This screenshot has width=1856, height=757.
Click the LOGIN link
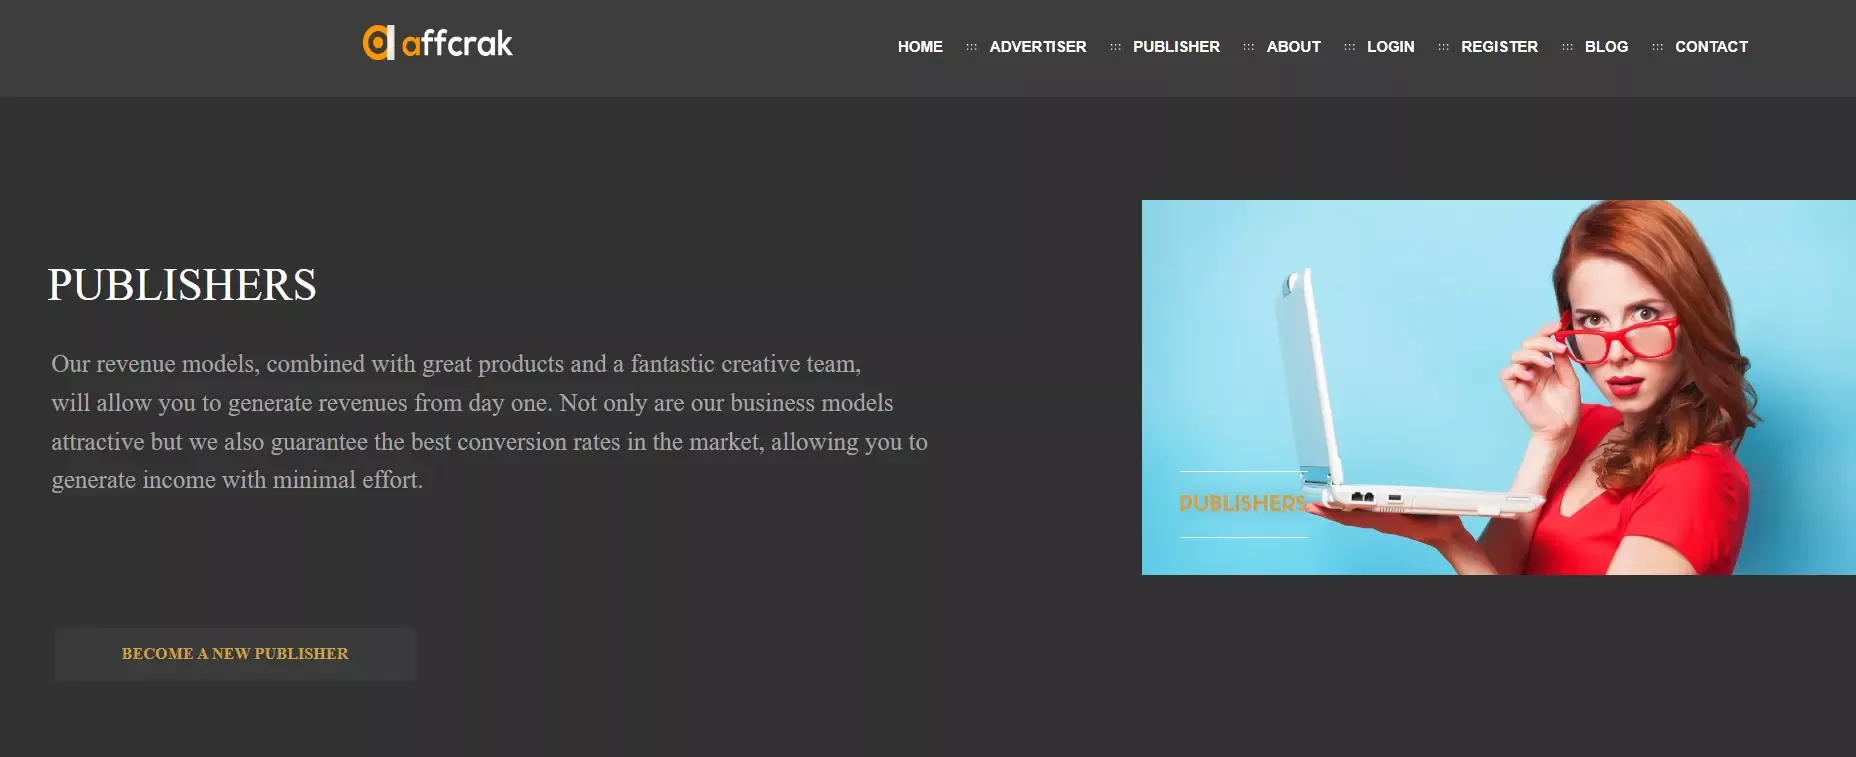(1390, 47)
